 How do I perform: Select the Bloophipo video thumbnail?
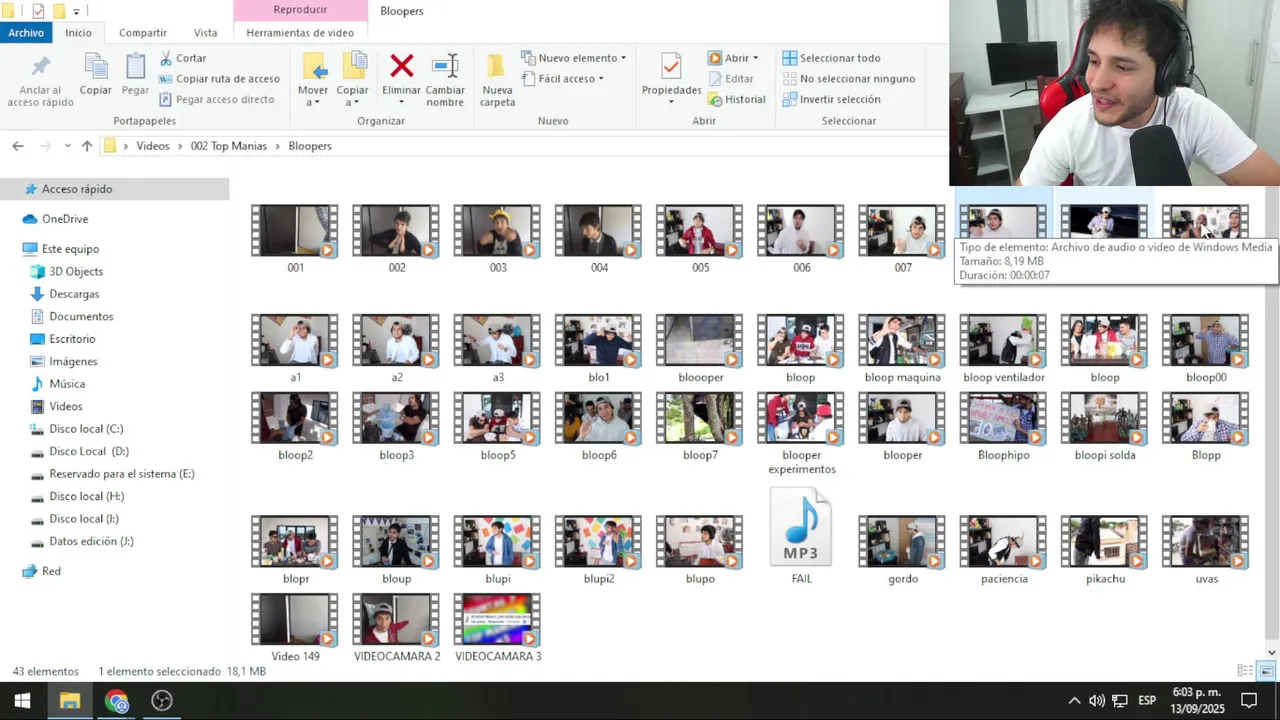(1003, 418)
